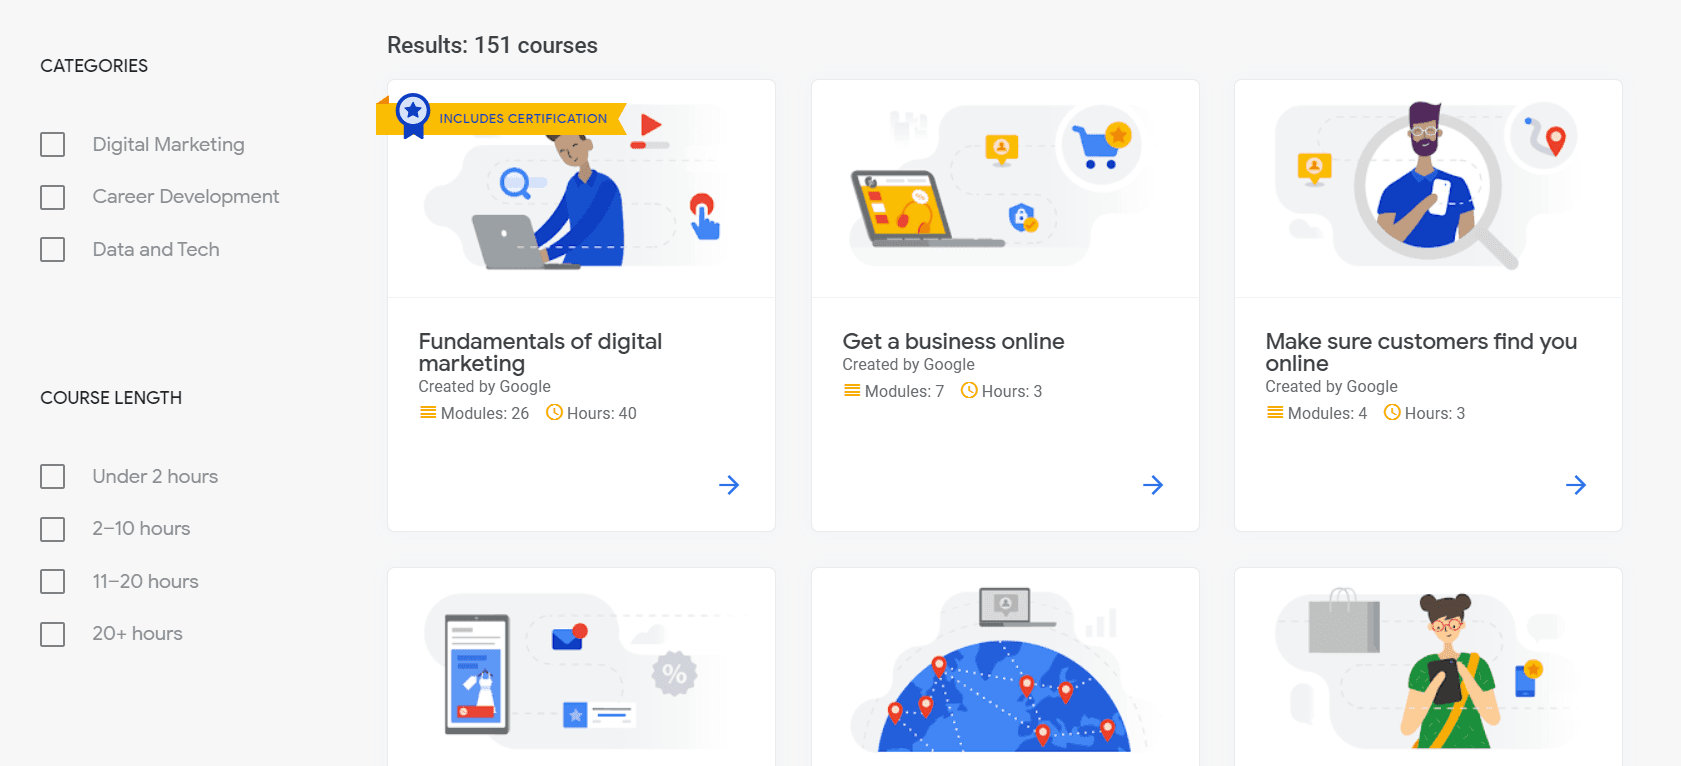Click the clock icon next to Hours: 40
This screenshot has height=766, width=1681.
(554, 412)
